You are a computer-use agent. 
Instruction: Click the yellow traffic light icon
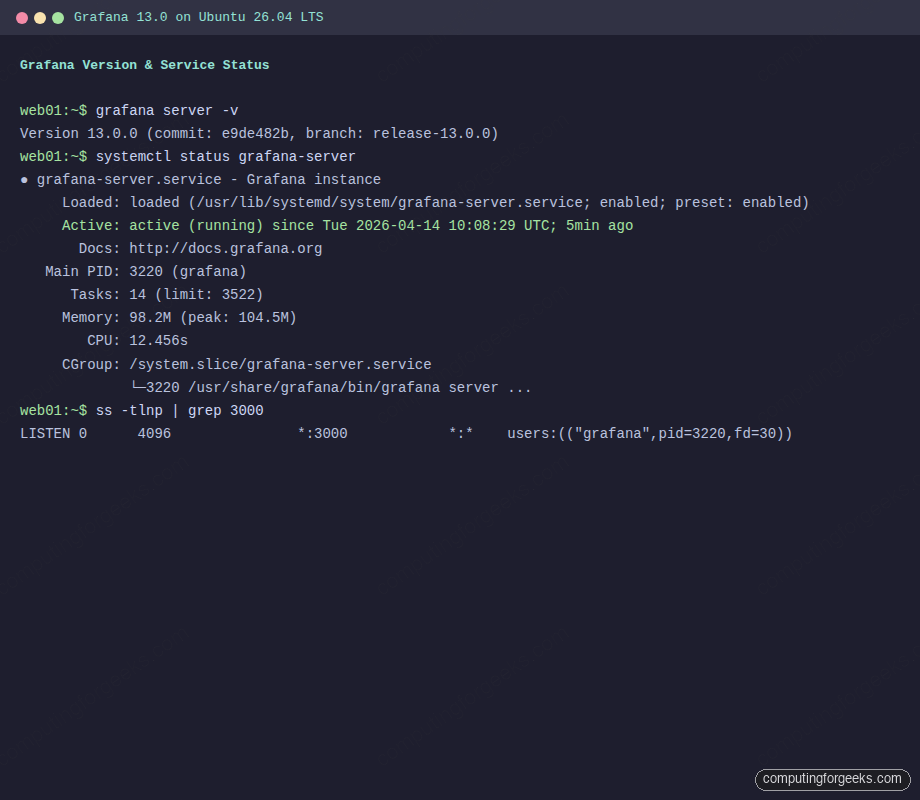pyautogui.click(x=38, y=17)
